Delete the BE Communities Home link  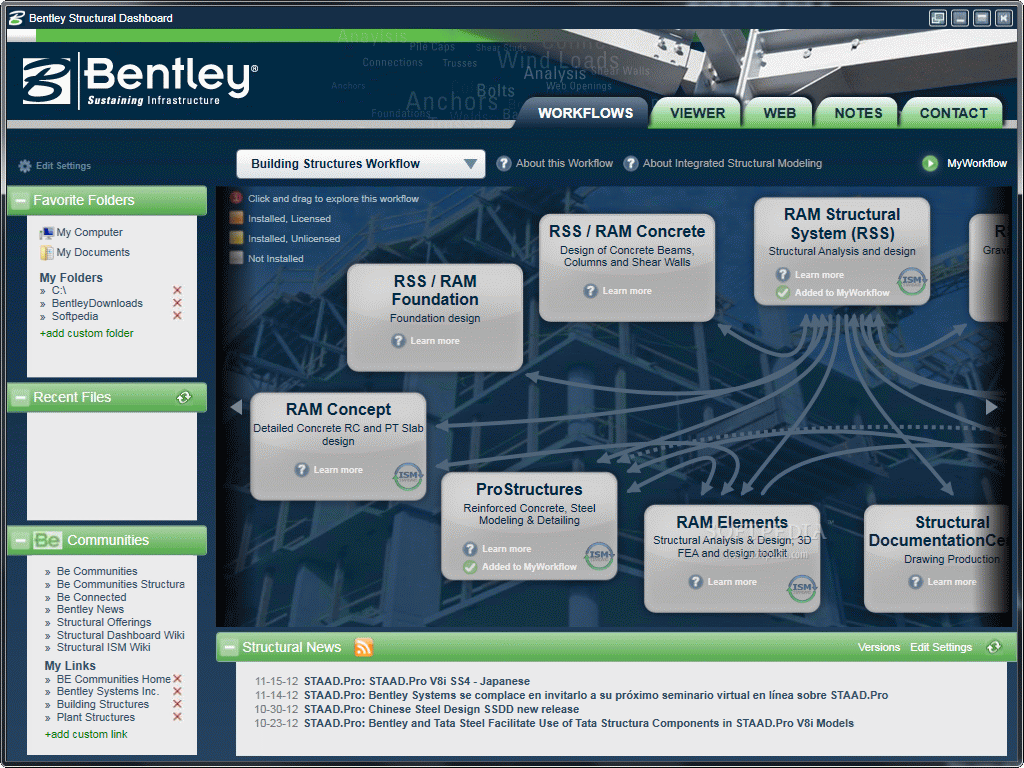coord(177,679)
